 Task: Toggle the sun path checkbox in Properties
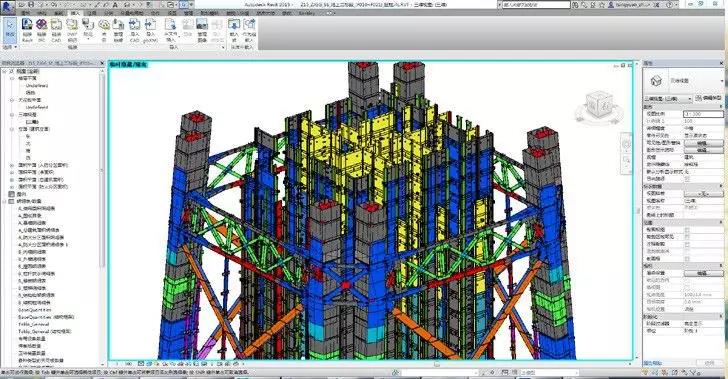pos(687,179)
